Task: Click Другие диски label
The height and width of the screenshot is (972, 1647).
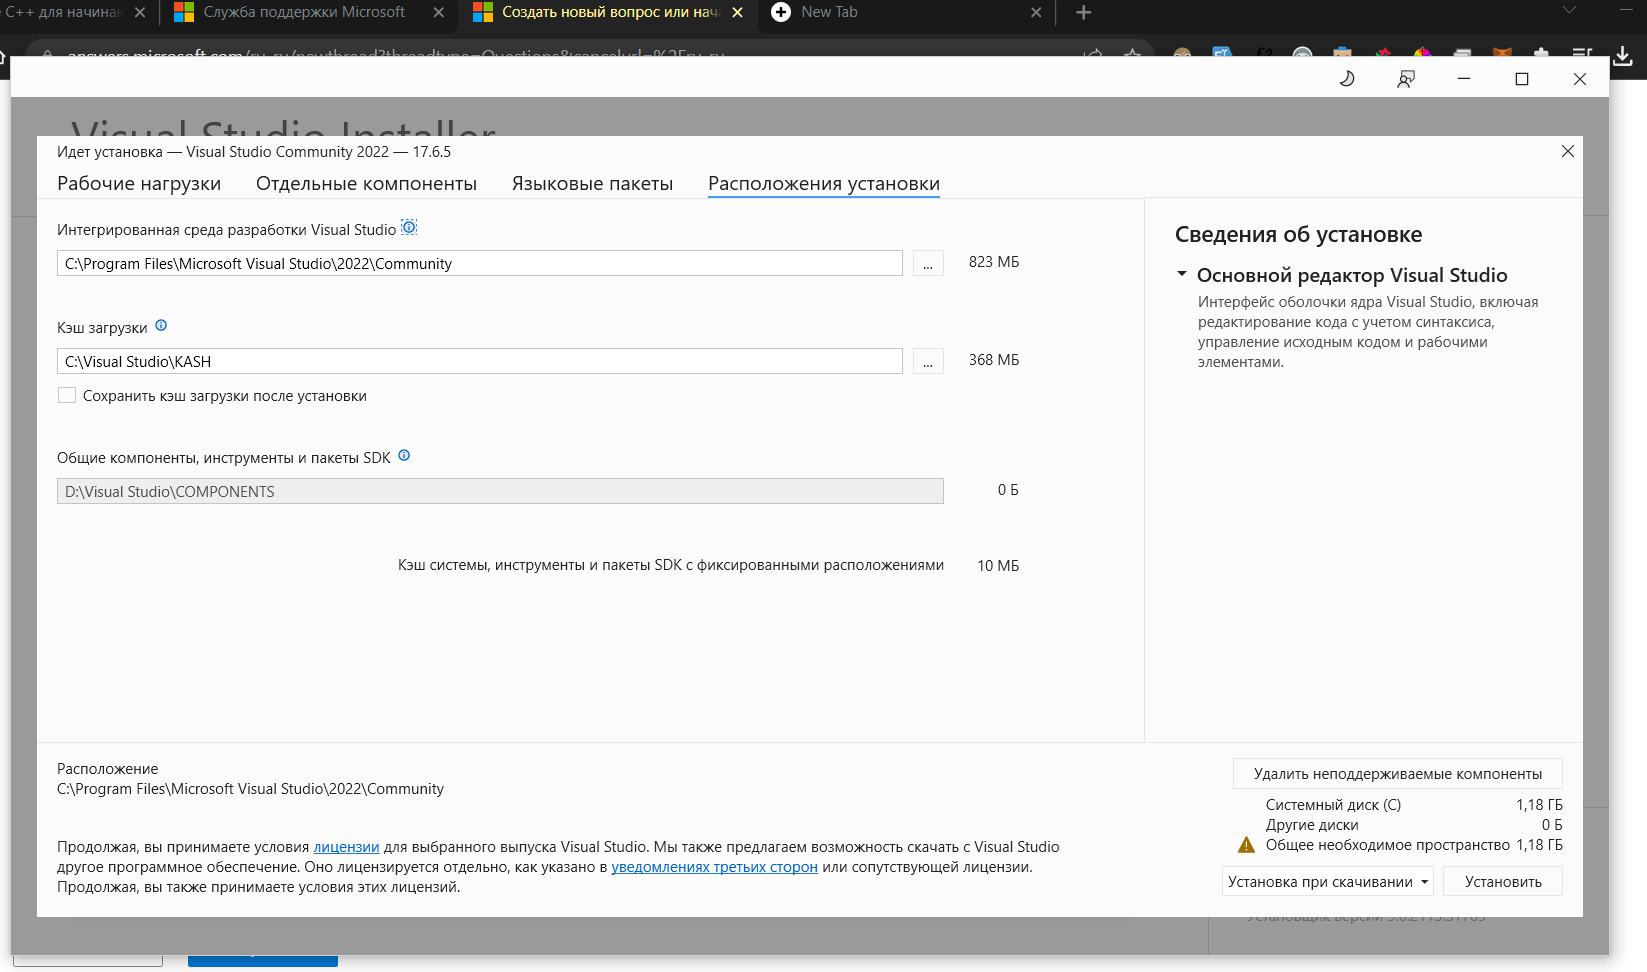Action: (x=1312, y=825)
